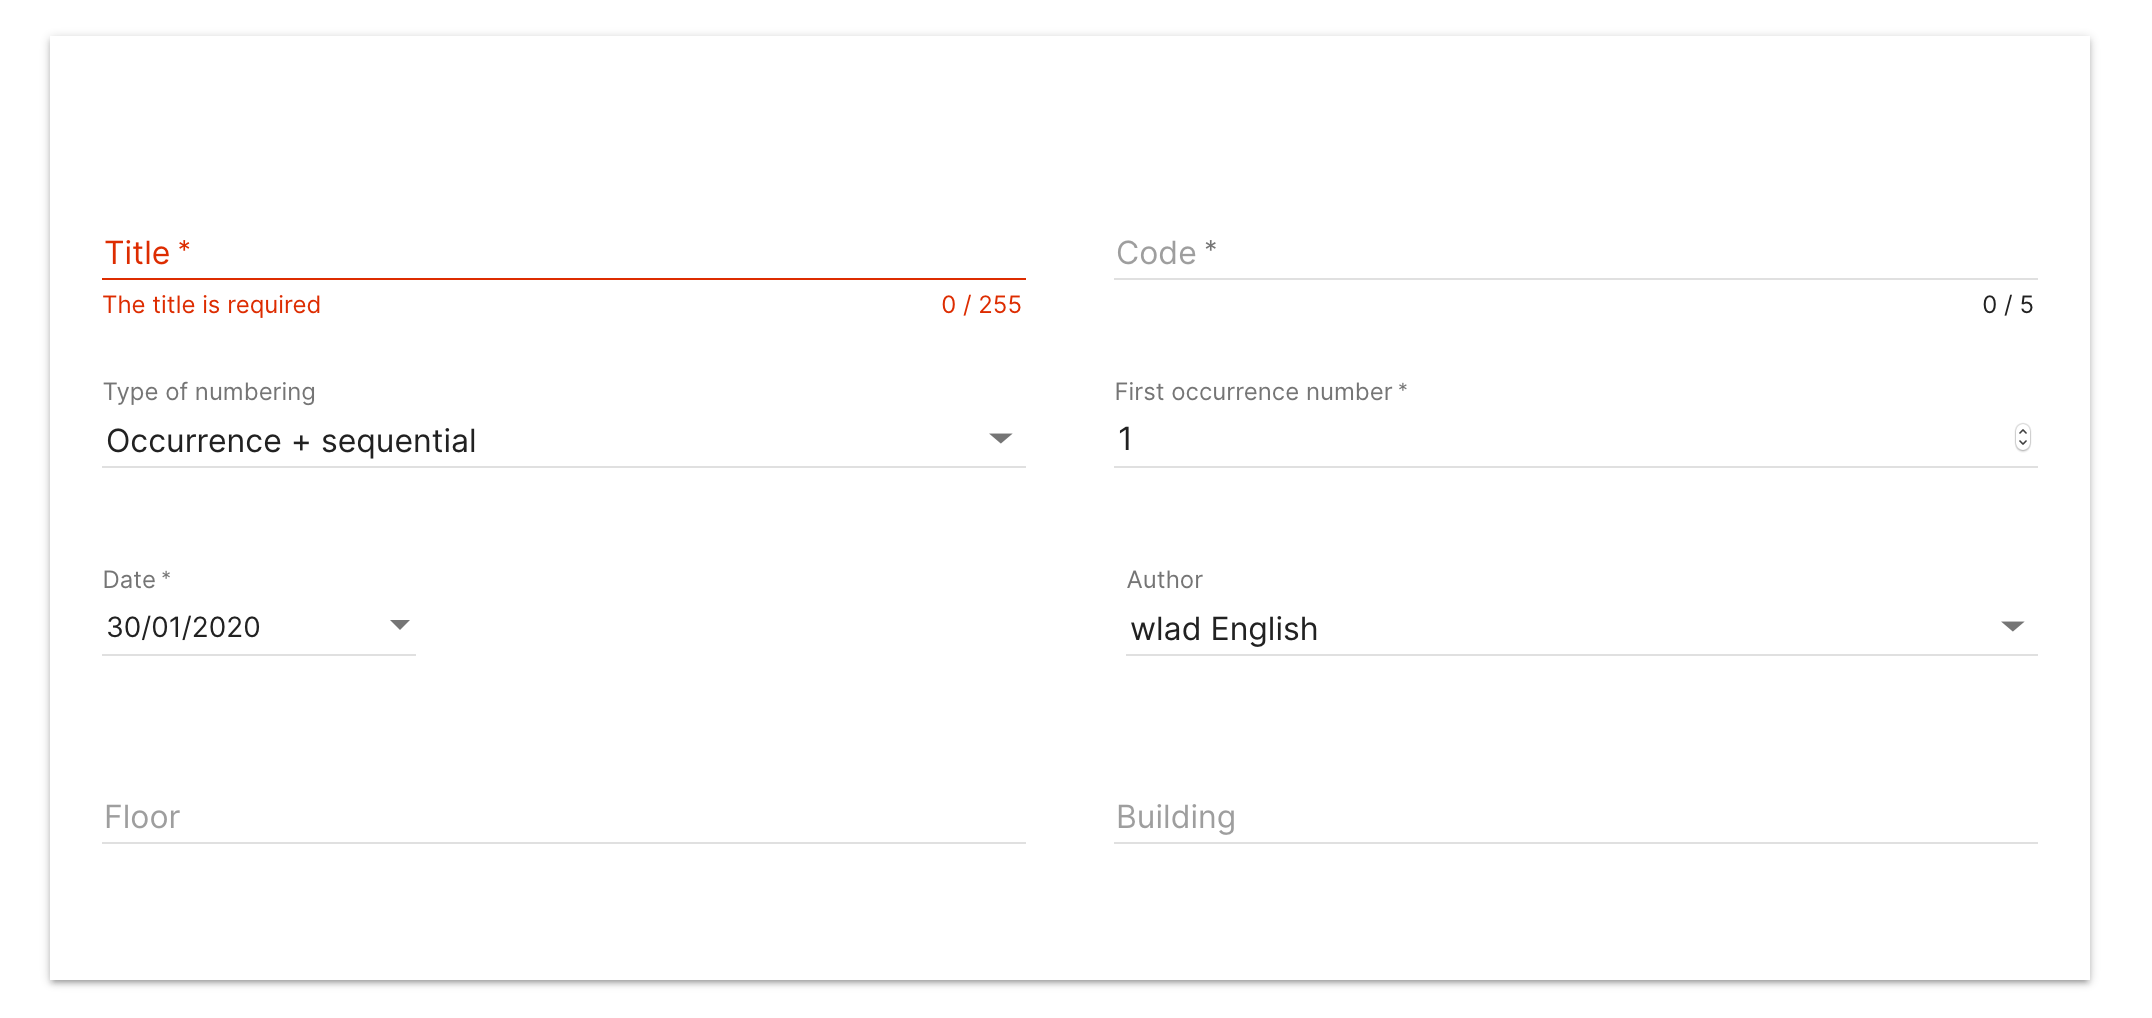Image resolution: width=2152 pixels, height=1018 pixels.
Task: Click the 'Date *' label text
Action: point(137,580)
